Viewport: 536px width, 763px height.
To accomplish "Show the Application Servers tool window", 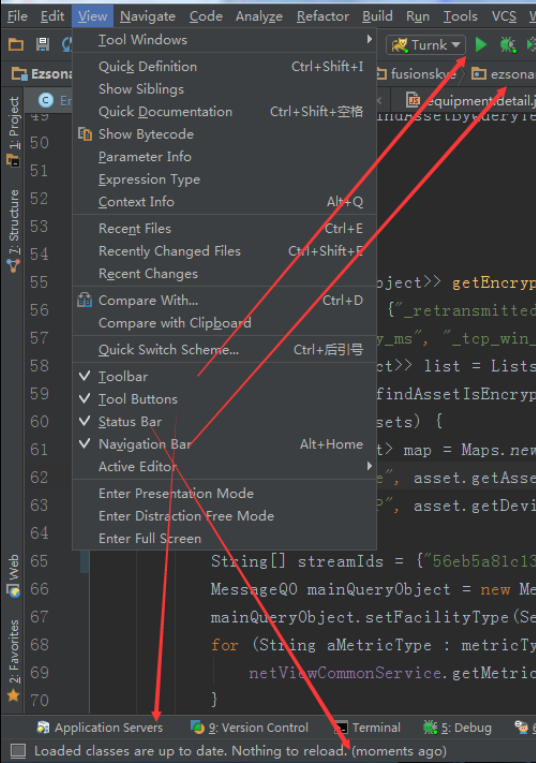I will point(100,727).
